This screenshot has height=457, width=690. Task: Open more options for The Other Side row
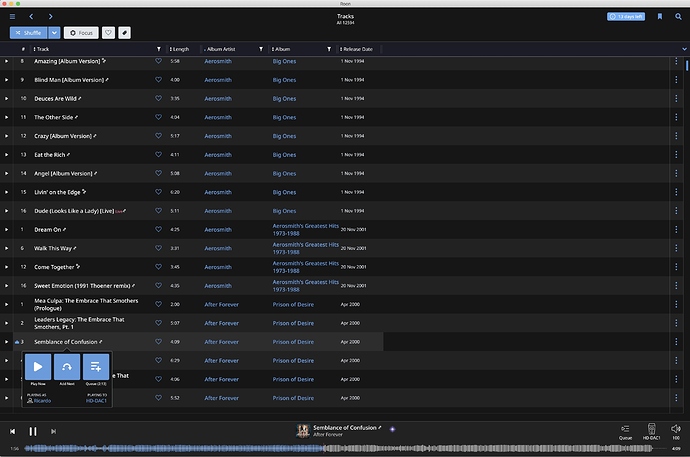point(676,117)
